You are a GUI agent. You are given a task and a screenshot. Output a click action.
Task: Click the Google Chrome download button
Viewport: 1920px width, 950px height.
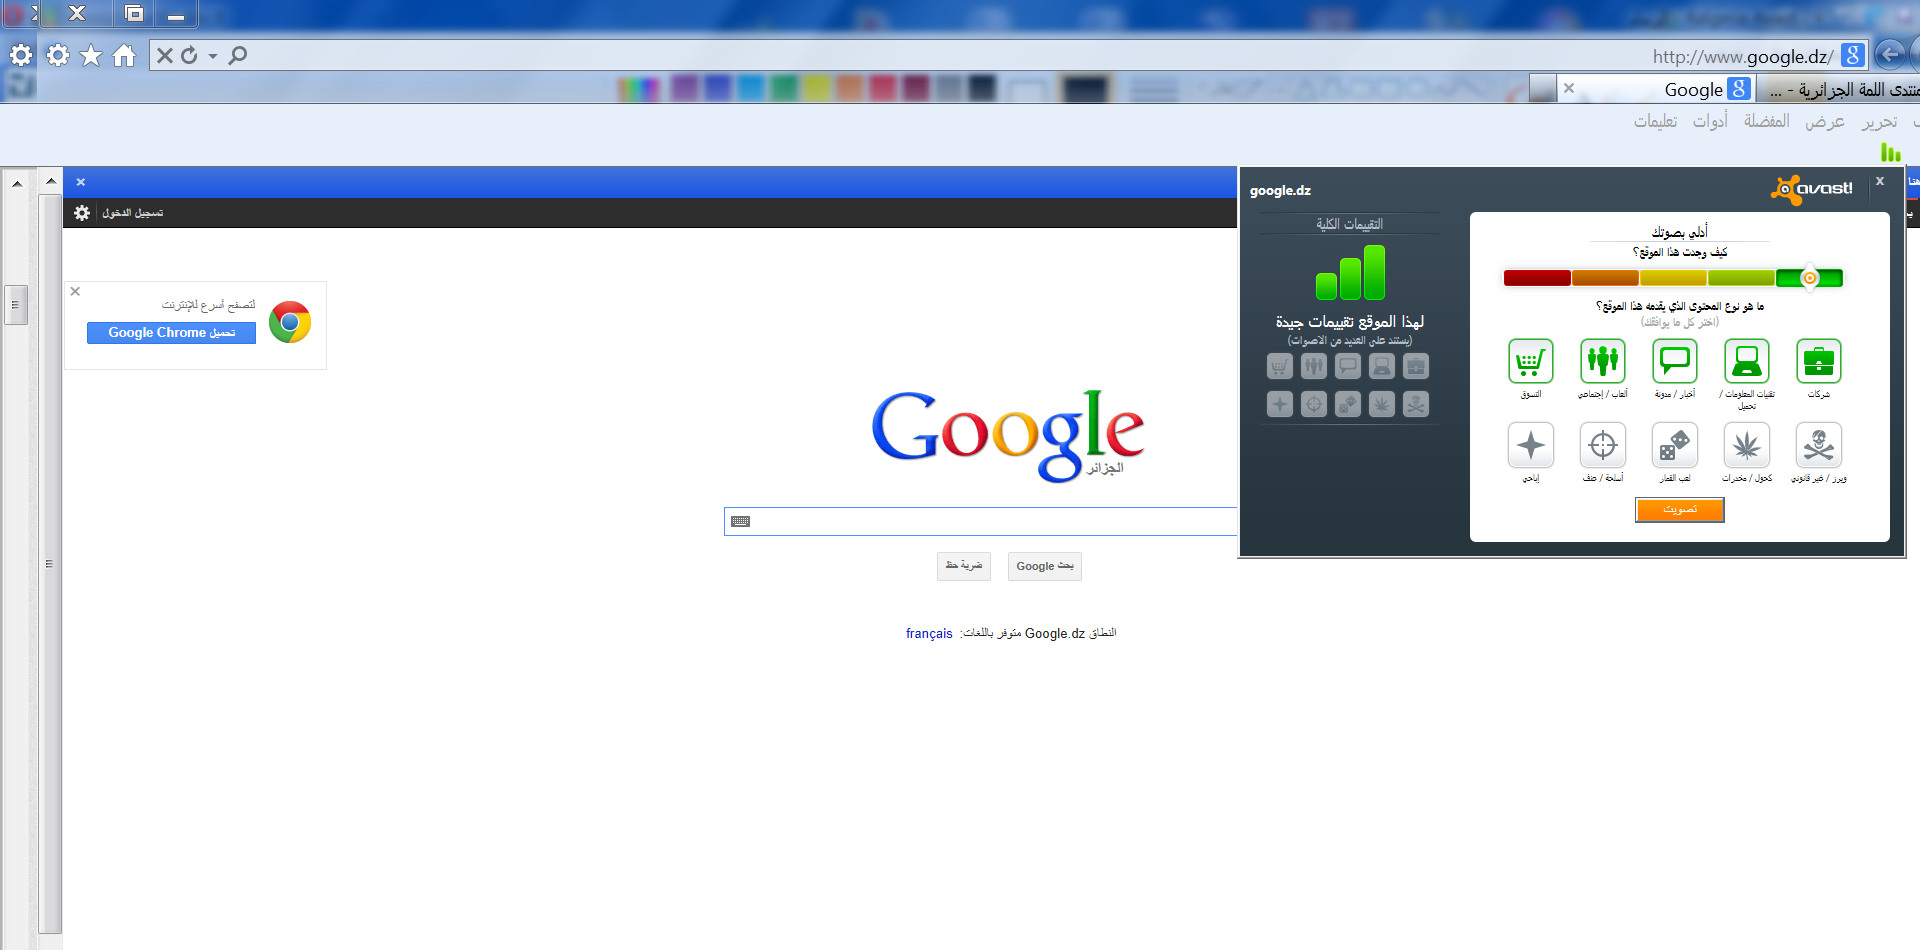click(171, 333)
